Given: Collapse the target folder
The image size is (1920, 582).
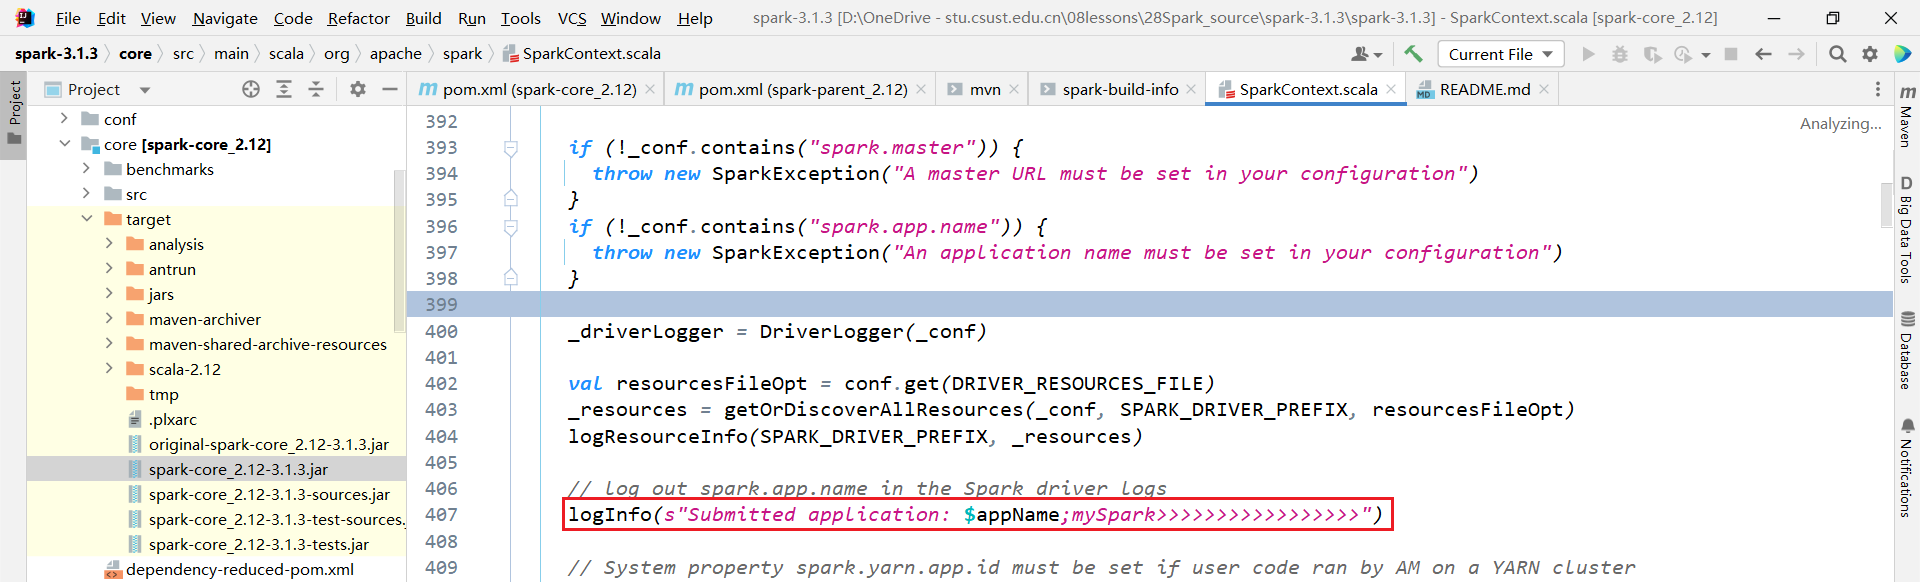Looking at the screenshot, I should click(86, 219).
